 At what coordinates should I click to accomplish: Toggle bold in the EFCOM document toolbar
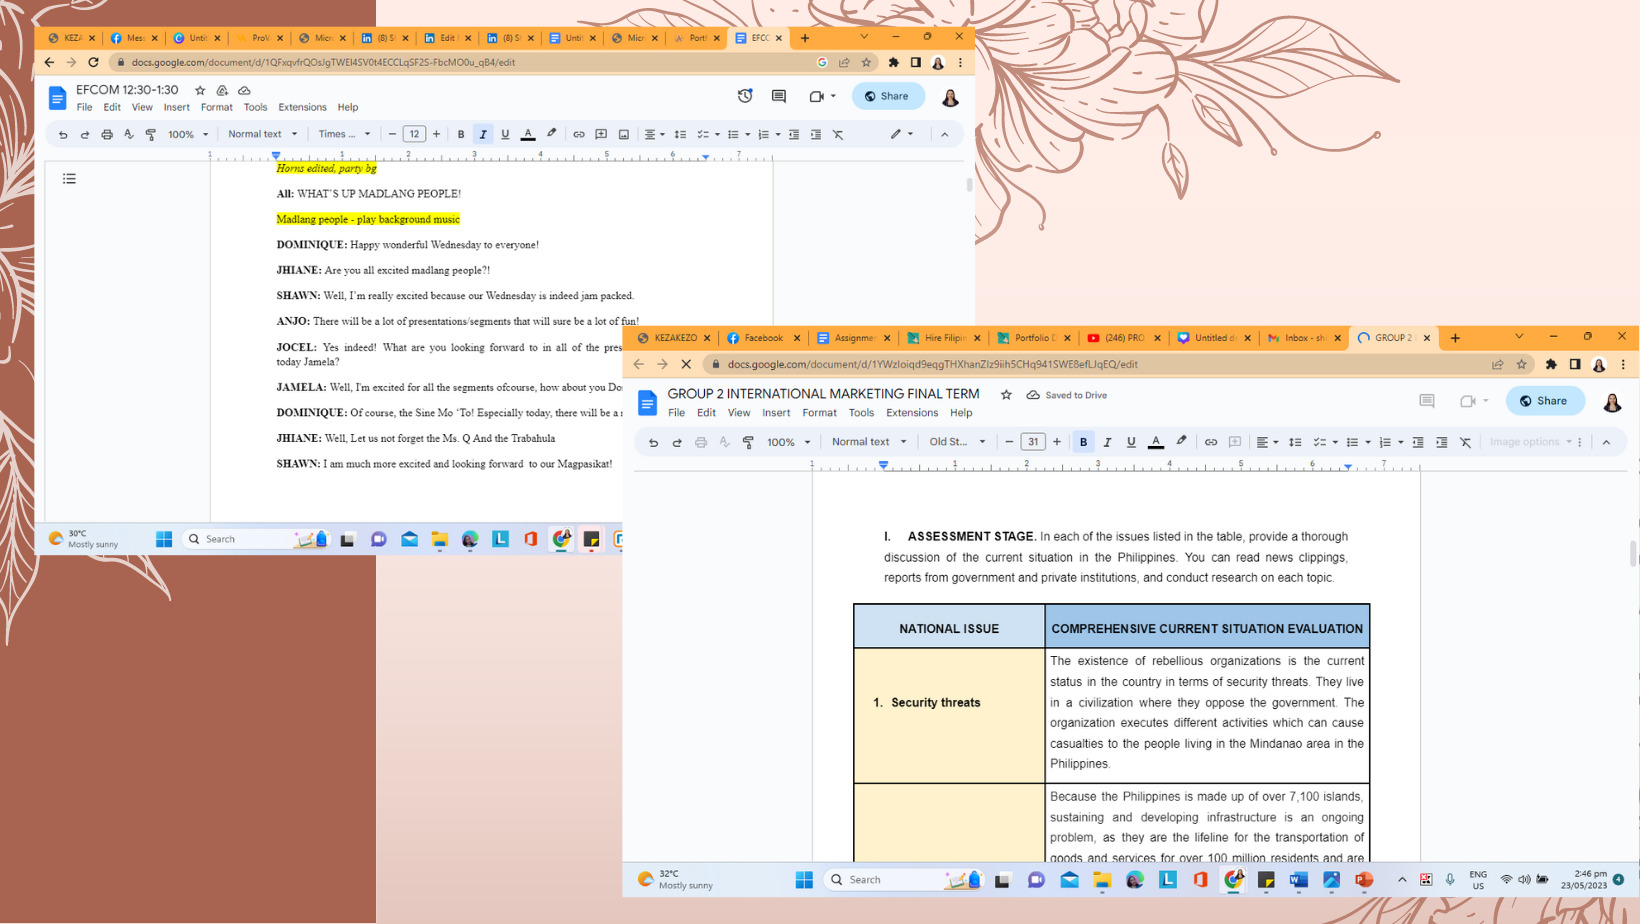pyautogui.click(x=461, y=134)
